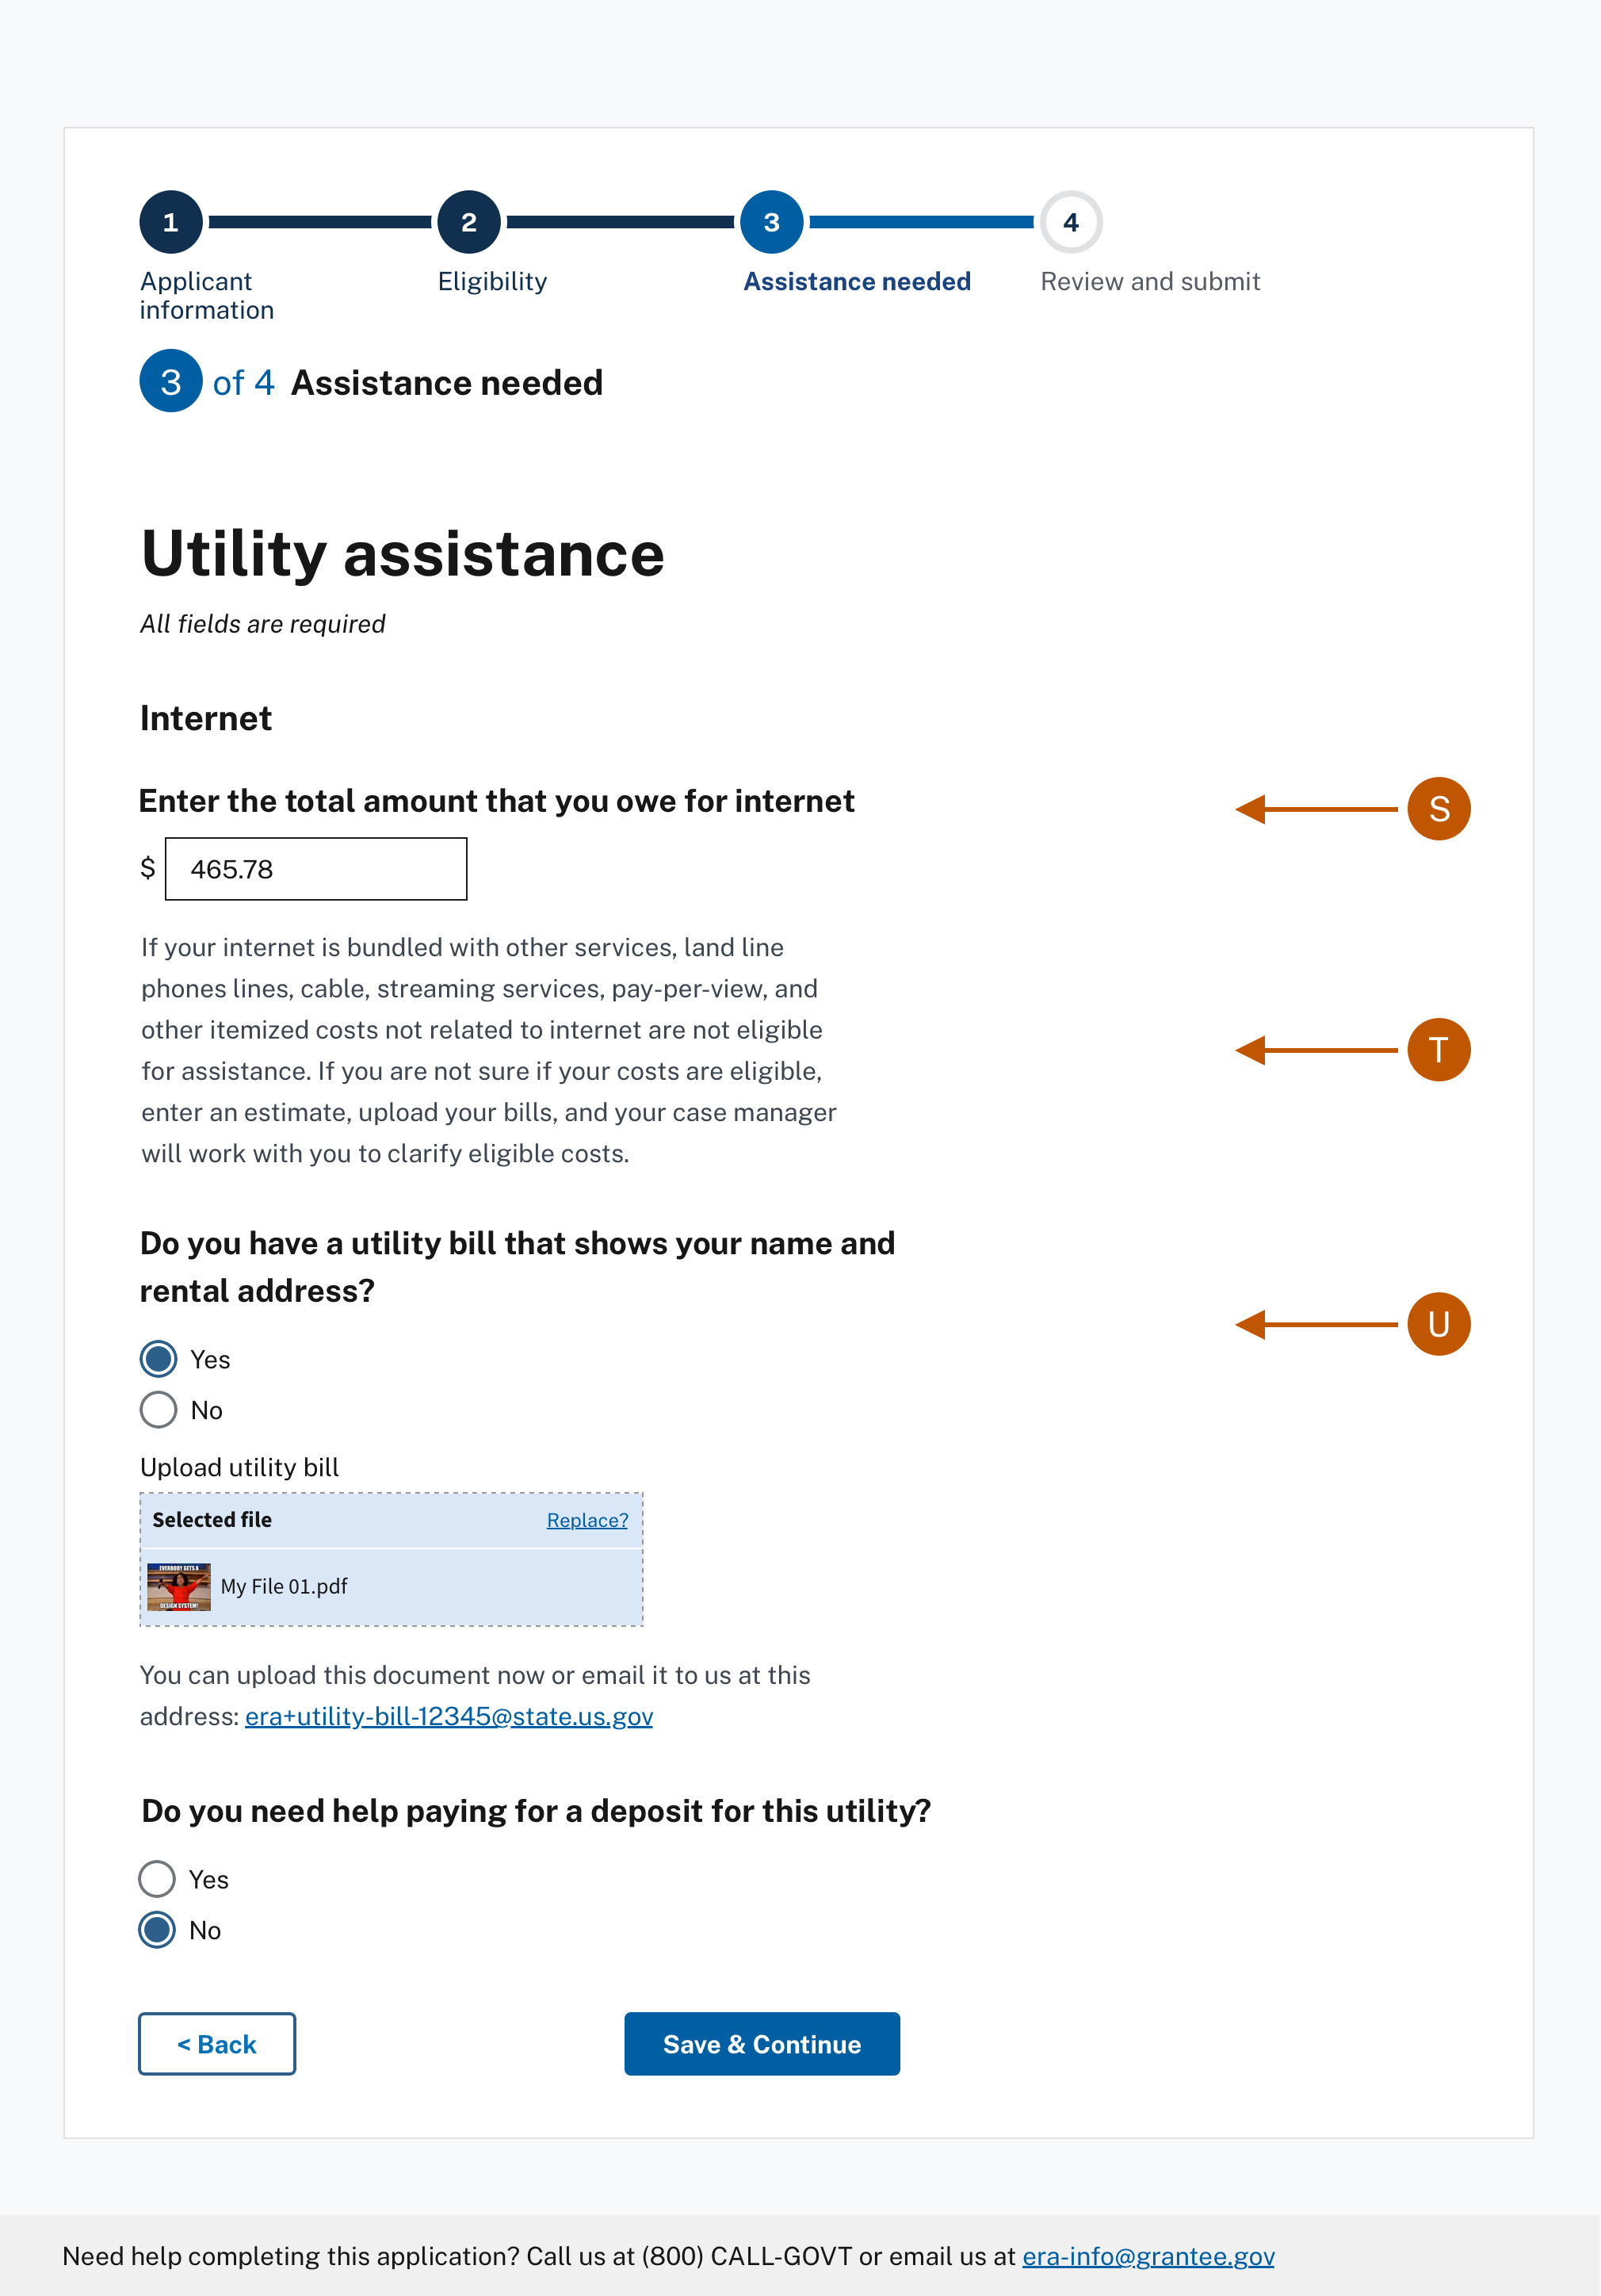The image size is (1601, 2296).
Task: Click progress bar step indicator between steps 3 and 4
Action: point(919,221)
